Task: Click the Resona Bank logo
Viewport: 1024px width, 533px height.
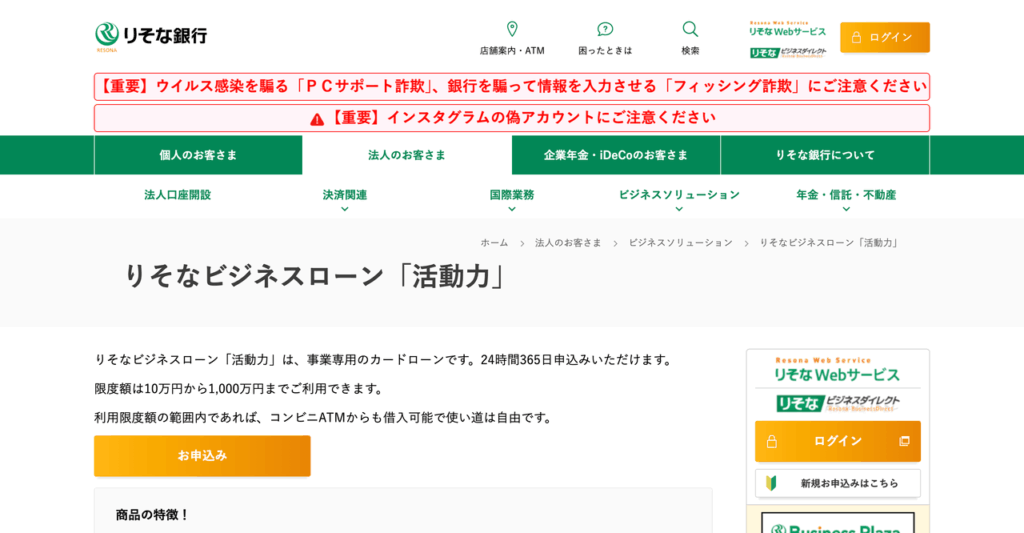Action: click(151, 36)
